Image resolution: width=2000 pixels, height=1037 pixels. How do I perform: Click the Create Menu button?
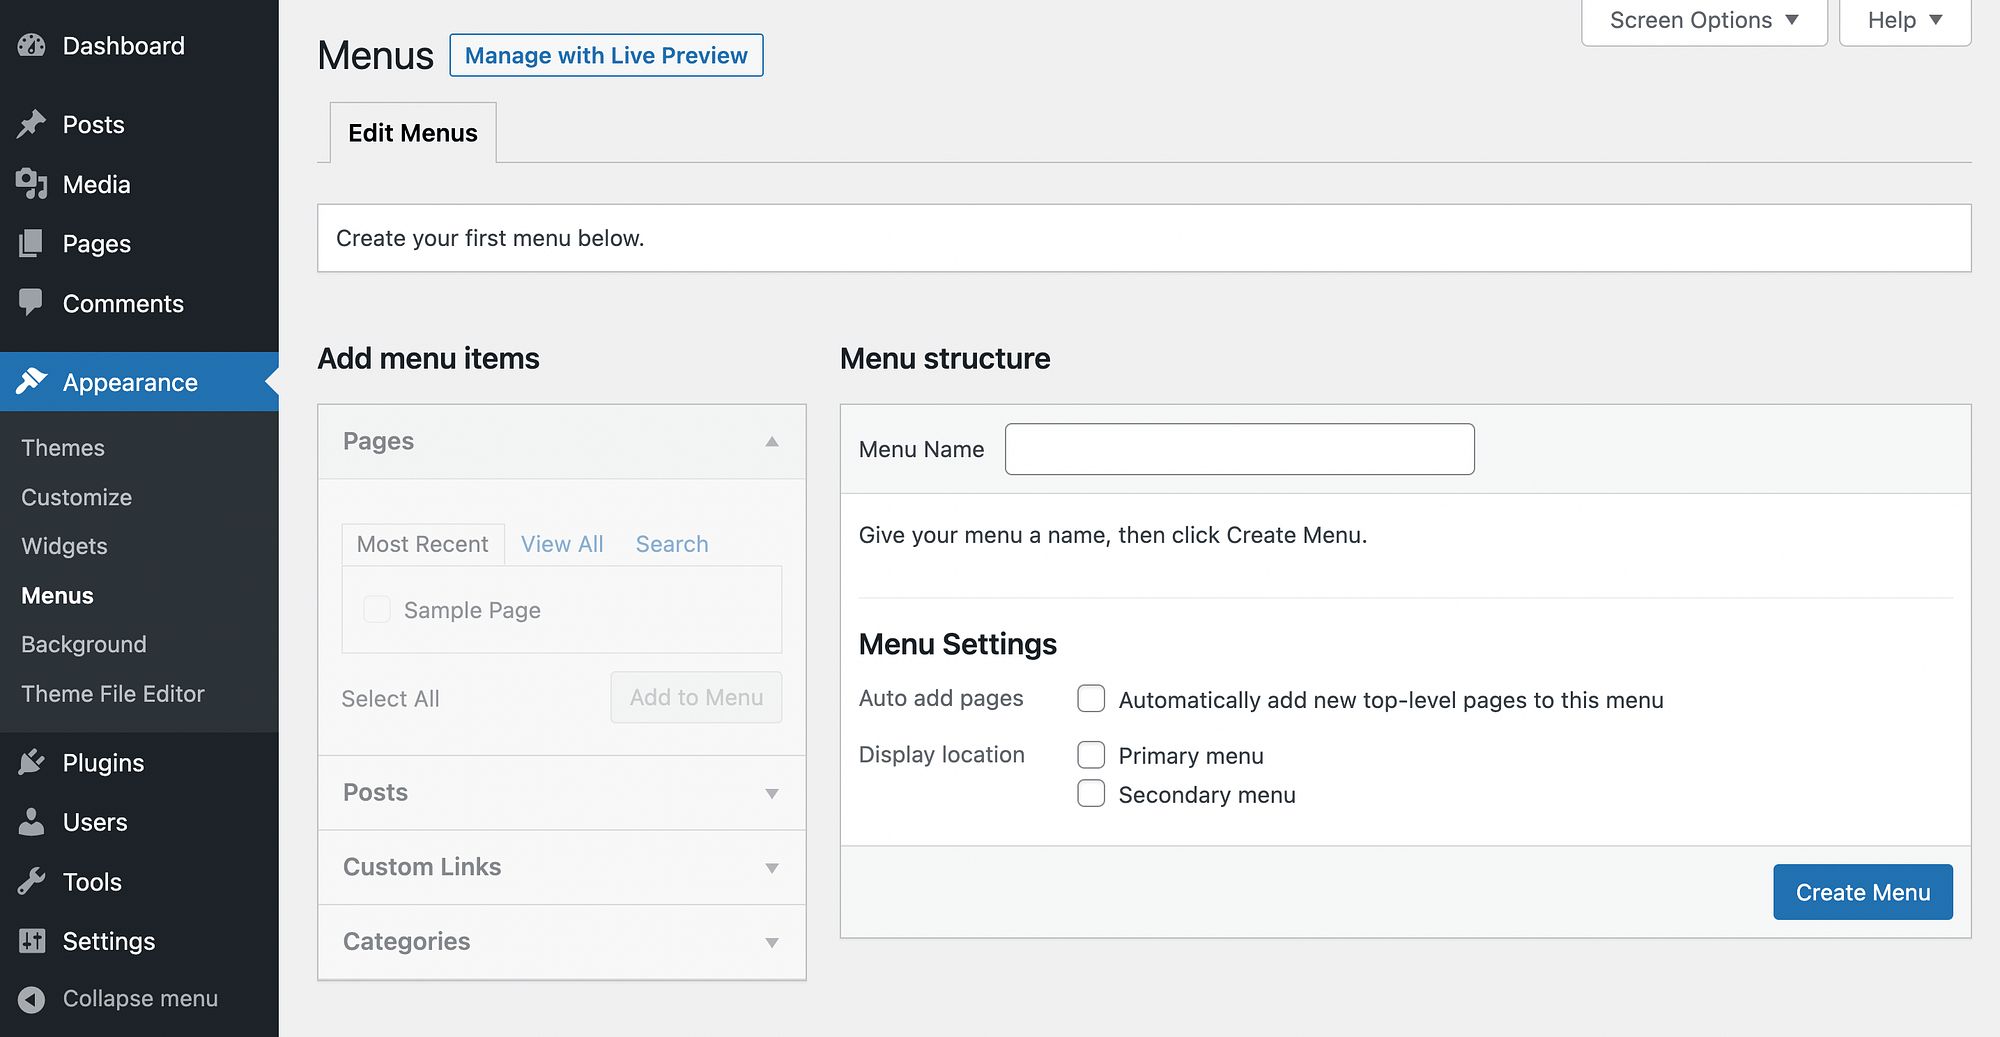click(1863, 892)
